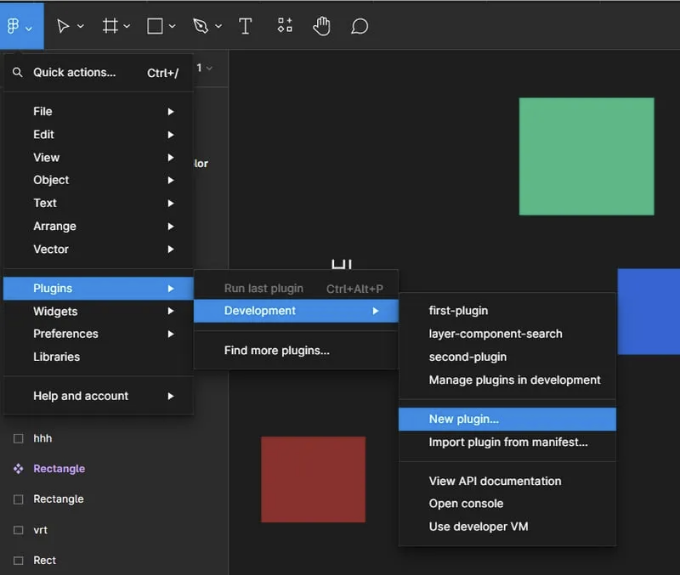Open Rectangle tool dropdown chevron
The width and height of the screenshot is (680, 575).
[172, 26]
